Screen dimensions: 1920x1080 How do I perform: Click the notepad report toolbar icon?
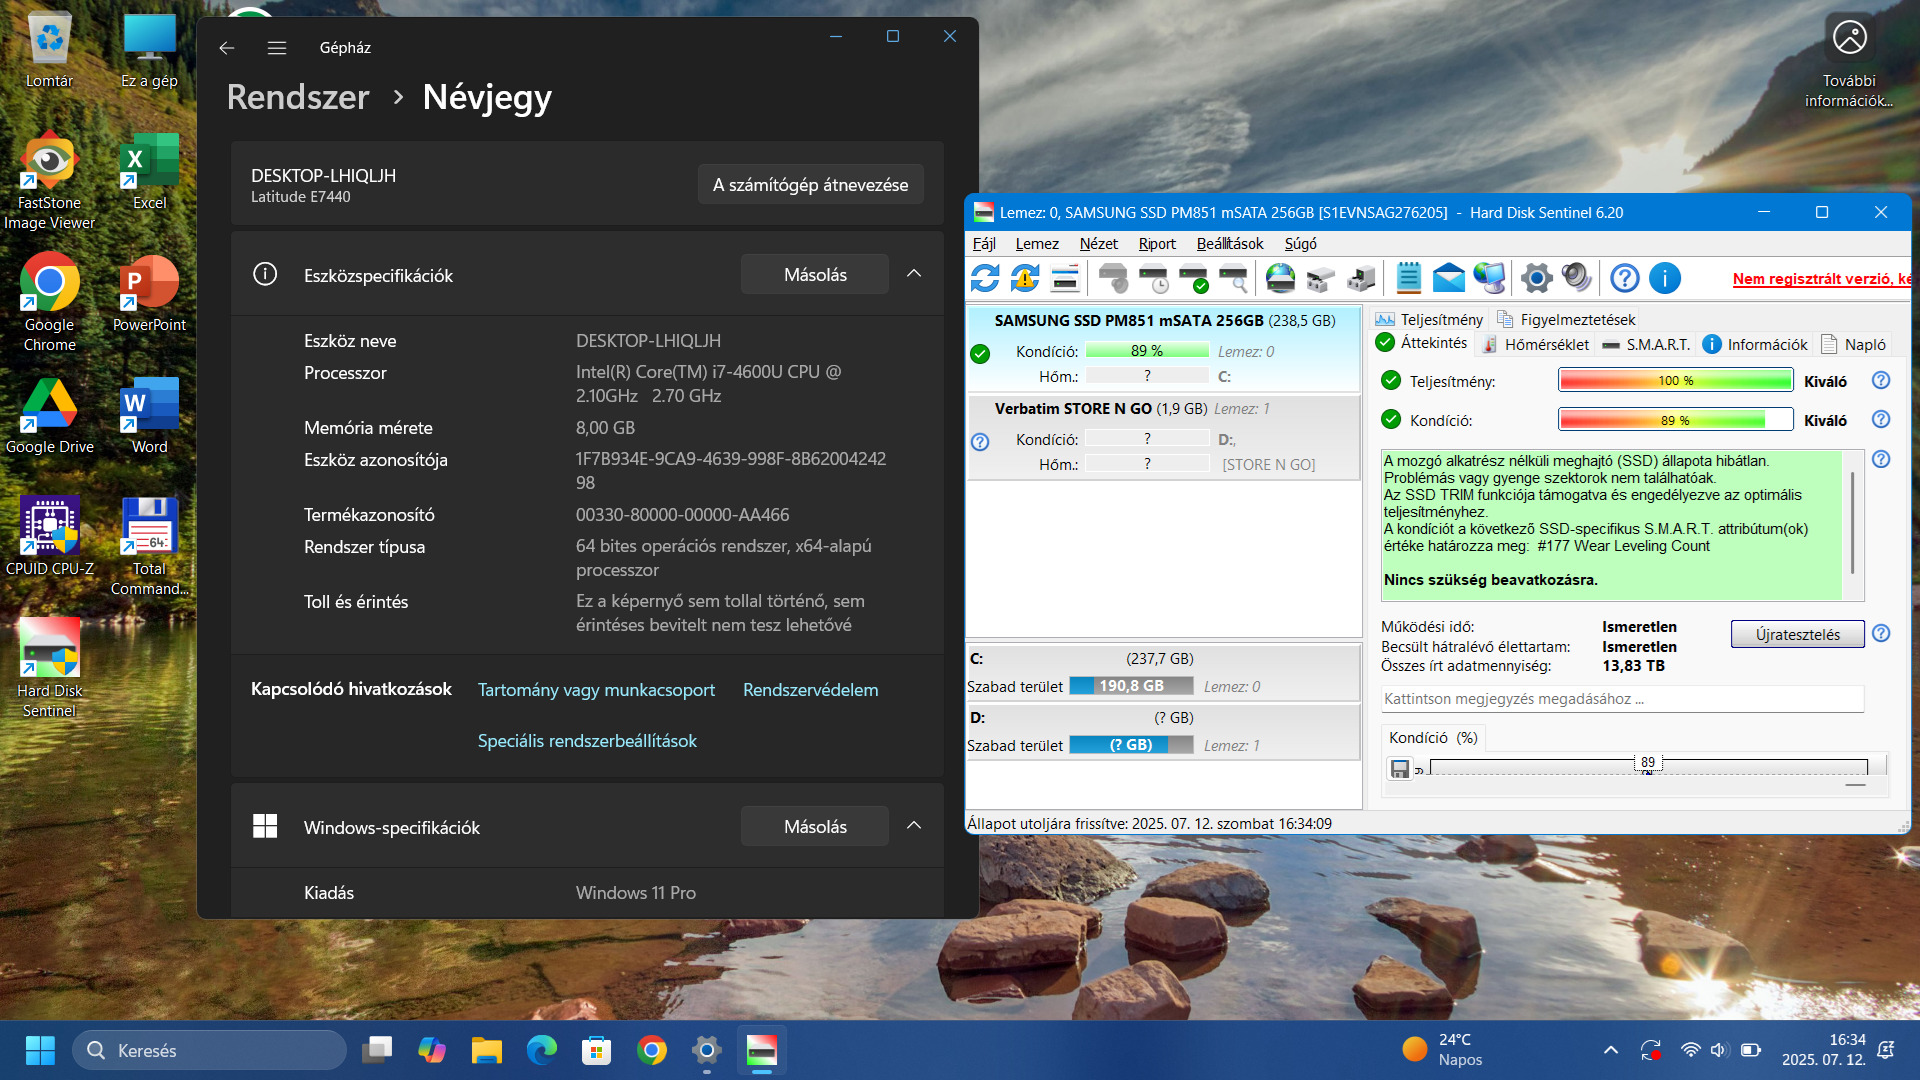pyautogui.click(x=1408, y=278)
